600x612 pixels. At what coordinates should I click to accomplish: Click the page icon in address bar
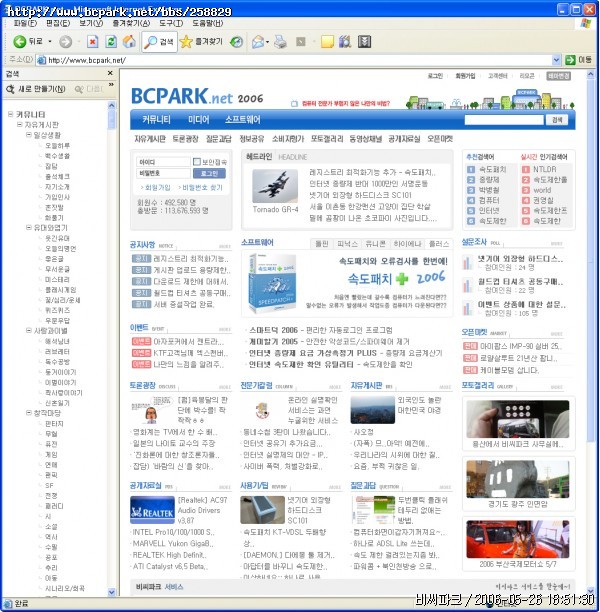(x=41, y=60)
